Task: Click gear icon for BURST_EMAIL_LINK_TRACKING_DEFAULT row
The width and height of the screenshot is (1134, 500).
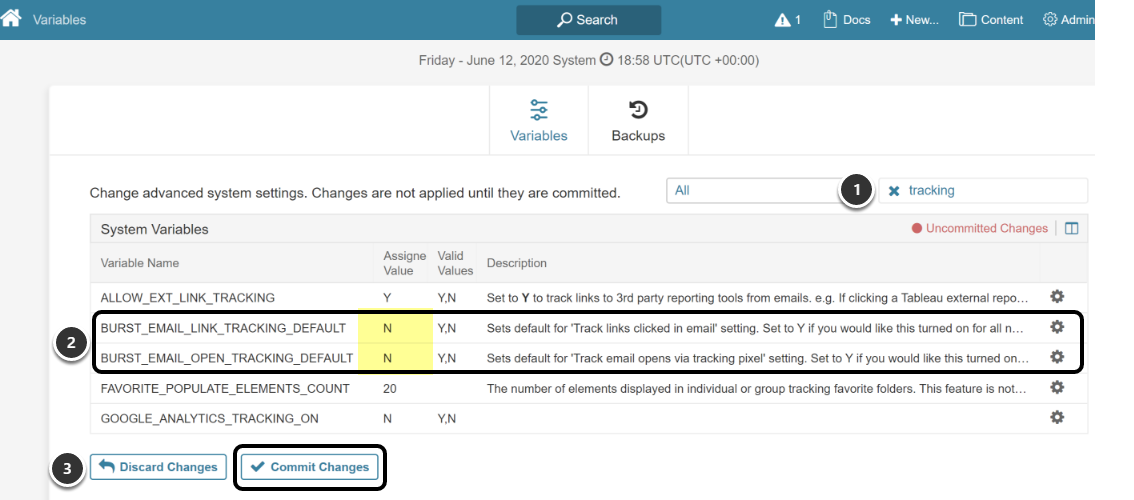Action: click(x=1057, y=327)
